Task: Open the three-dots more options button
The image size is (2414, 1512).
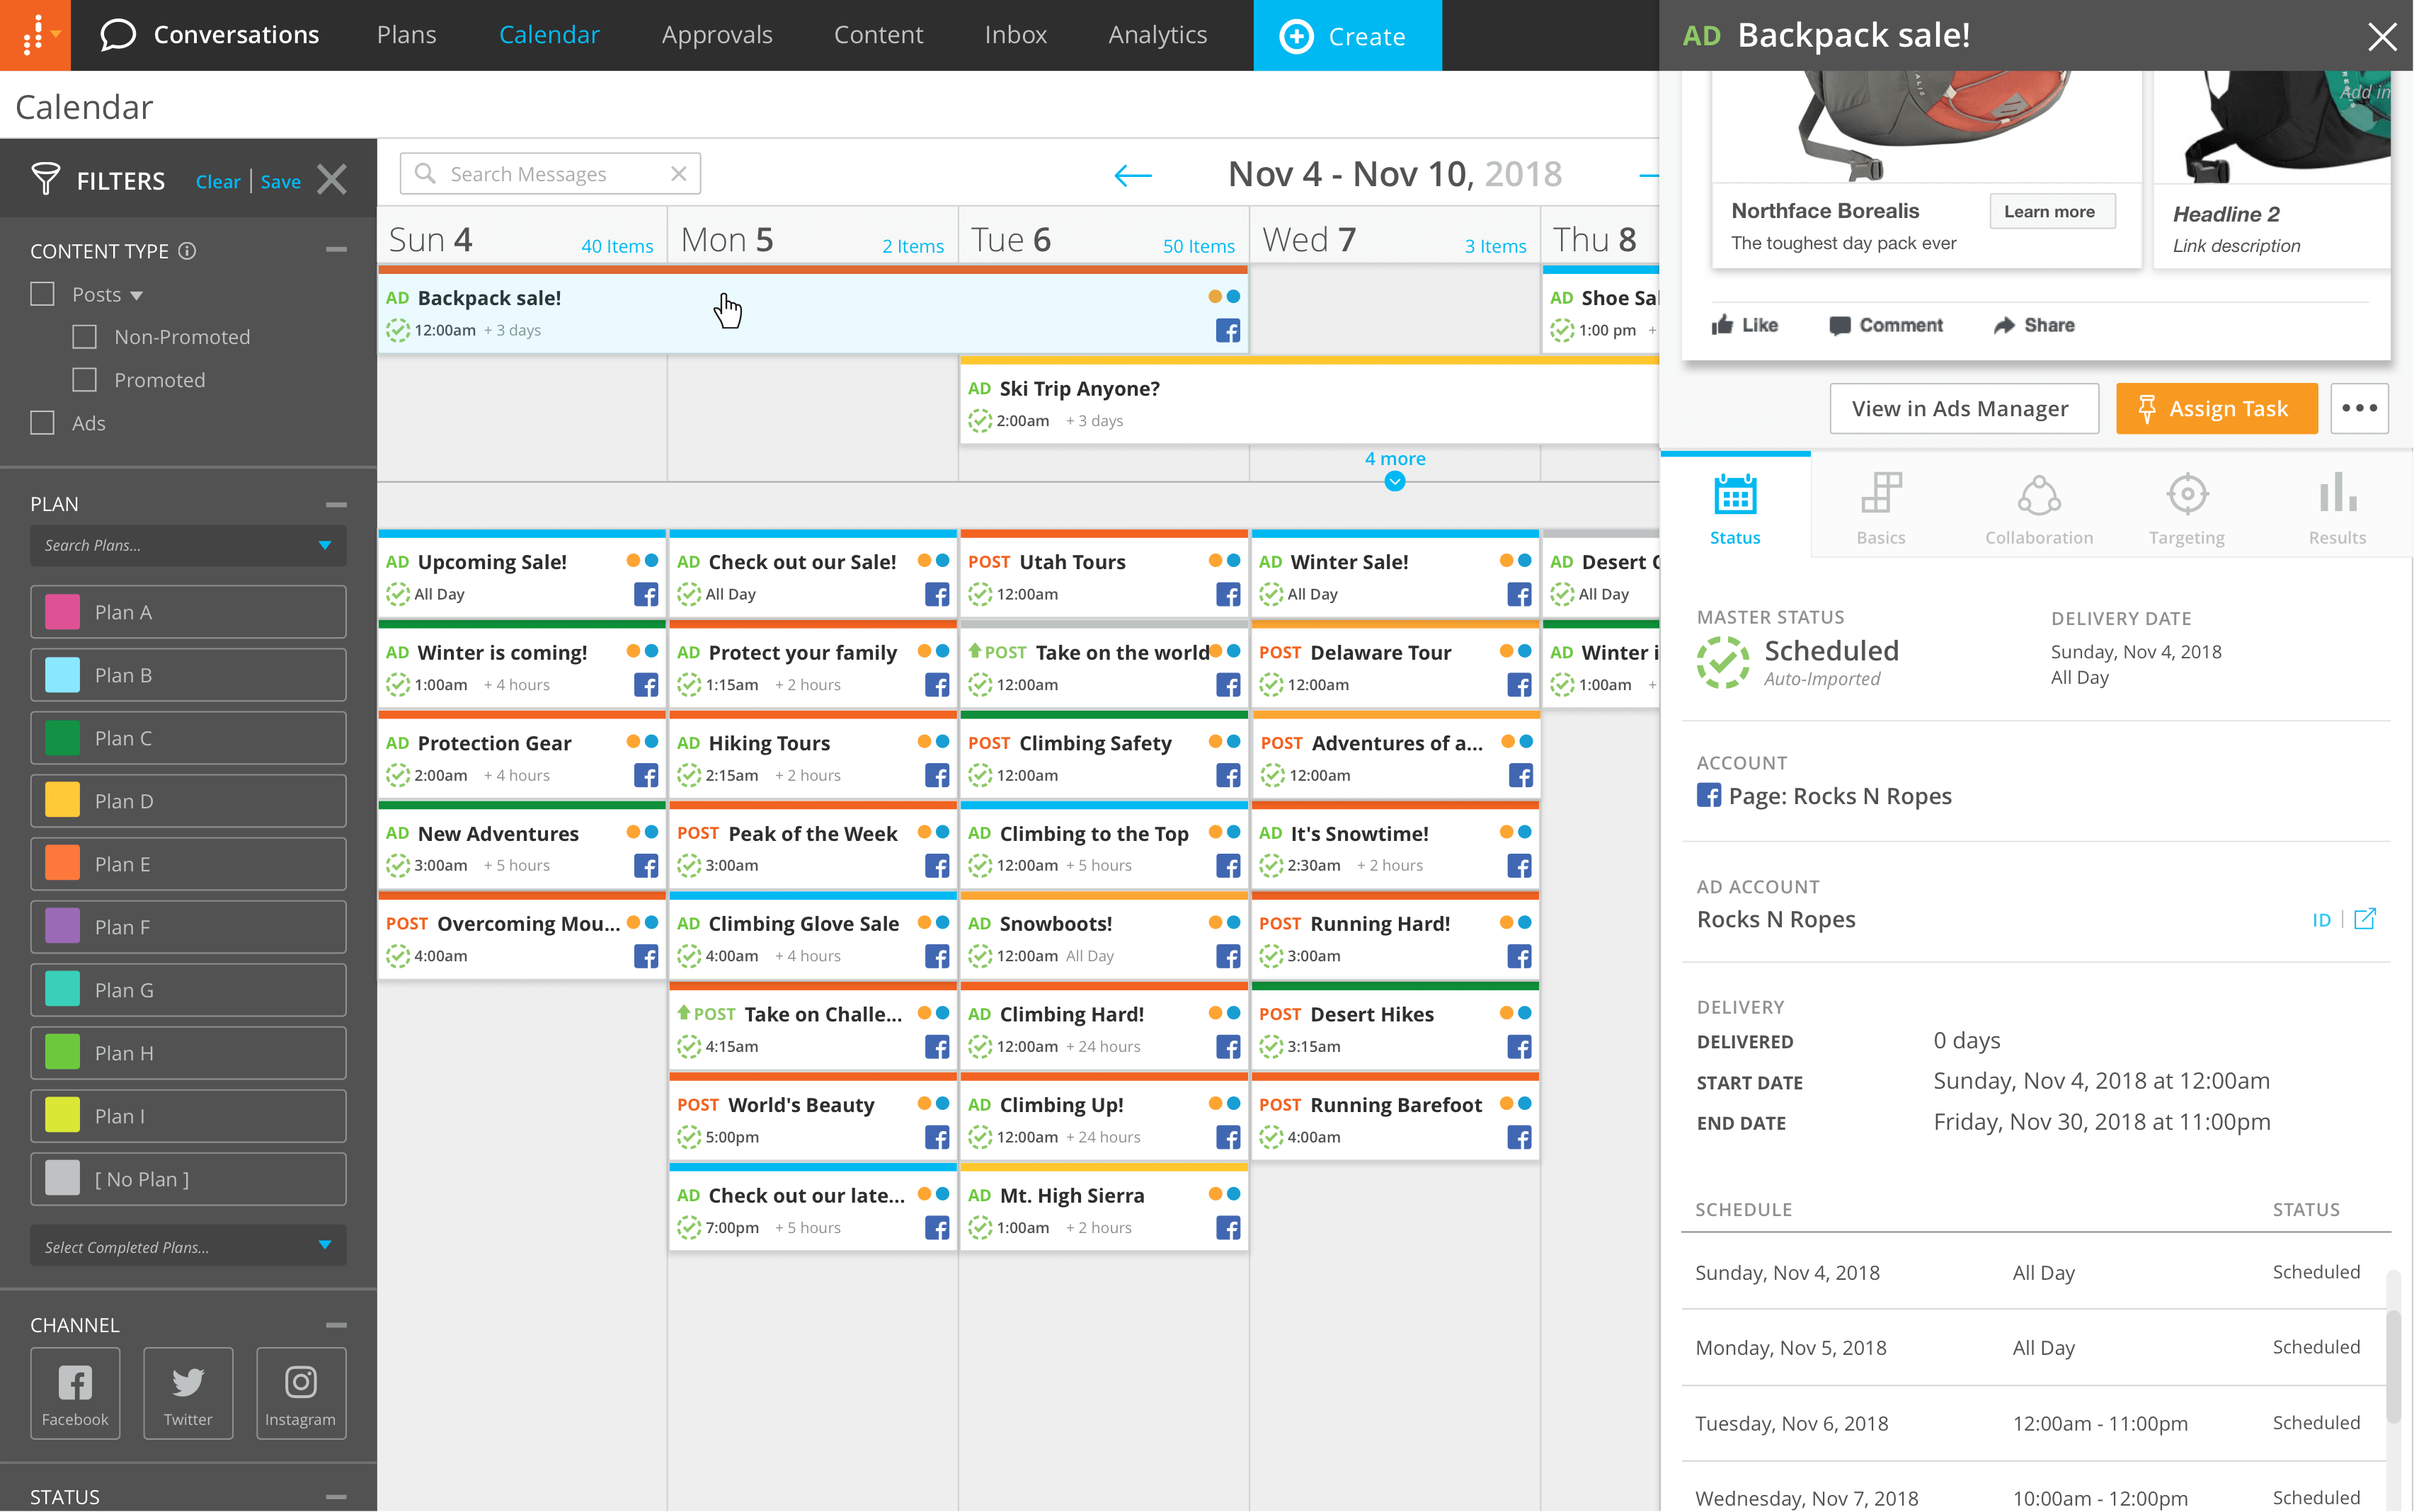Action: click(2359, 408)
